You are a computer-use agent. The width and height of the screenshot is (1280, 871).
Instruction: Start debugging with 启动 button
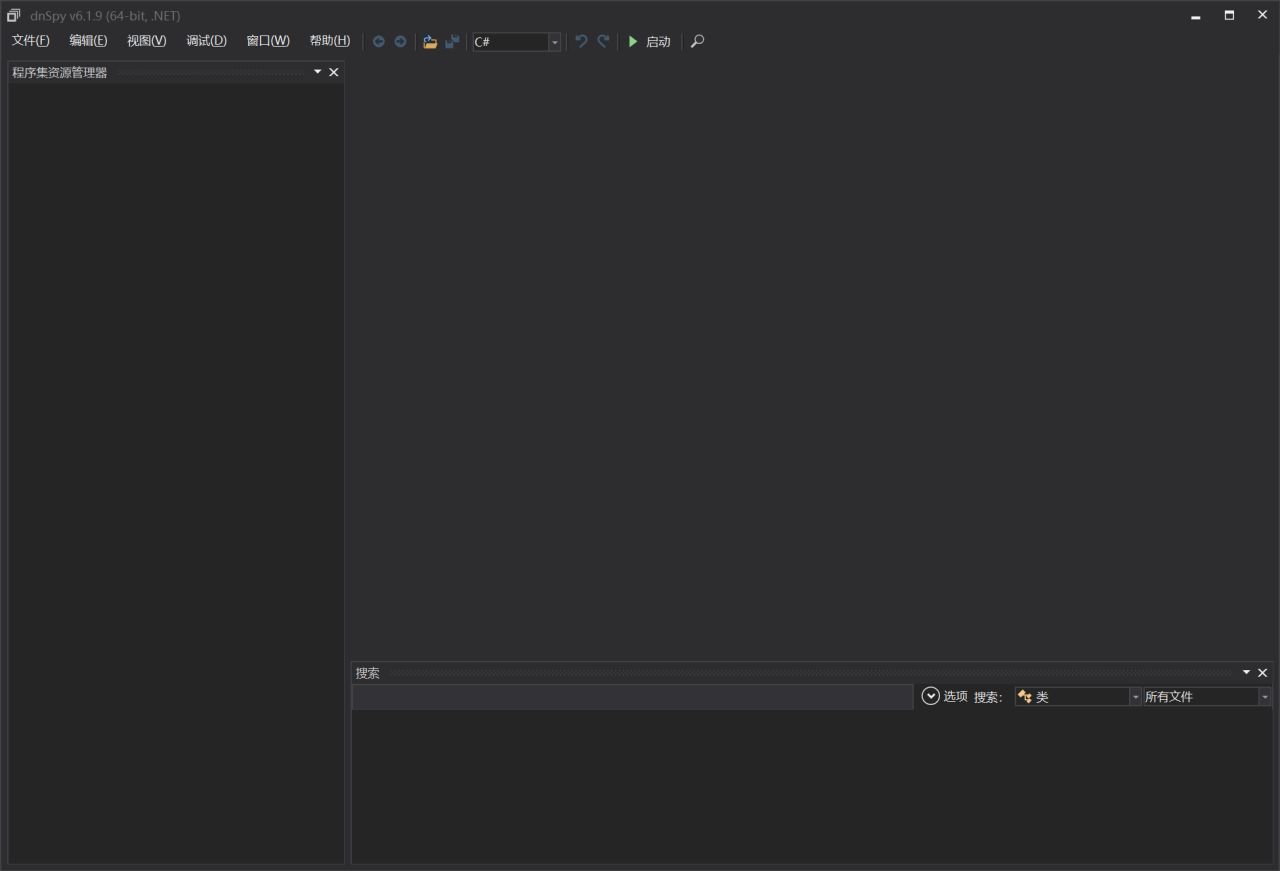tap(649, 42)
